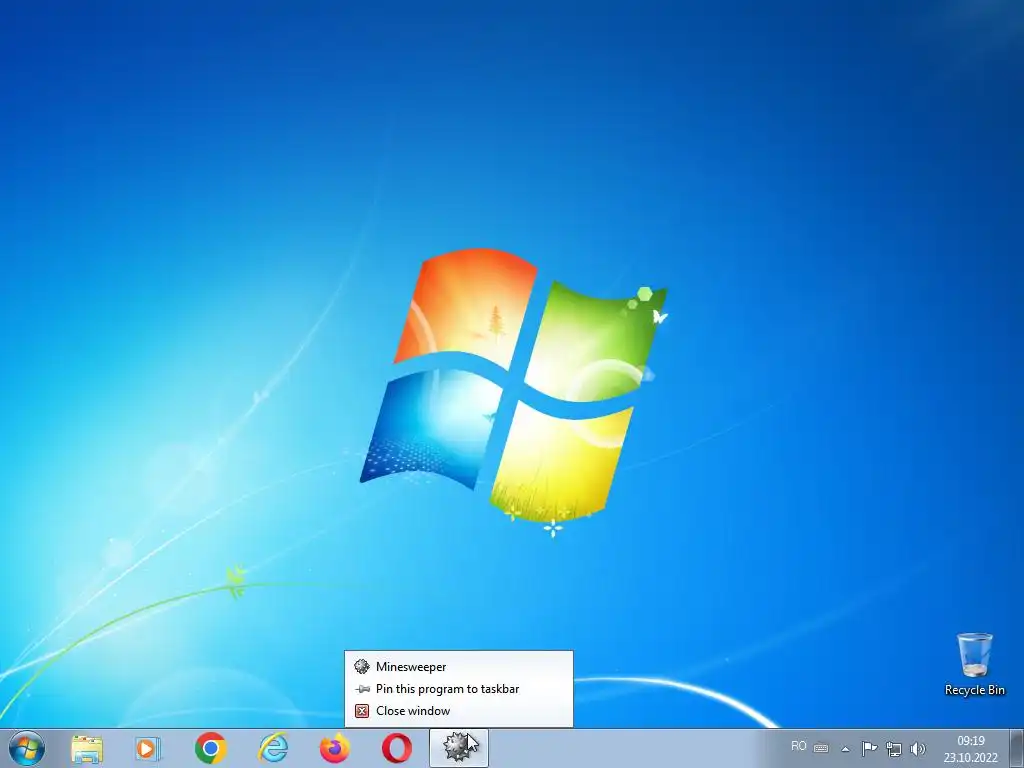This screenshot has width=1024, height=768.
Task: Select the Recycle Bin desktop icon
Action: [x=974, y=664]
